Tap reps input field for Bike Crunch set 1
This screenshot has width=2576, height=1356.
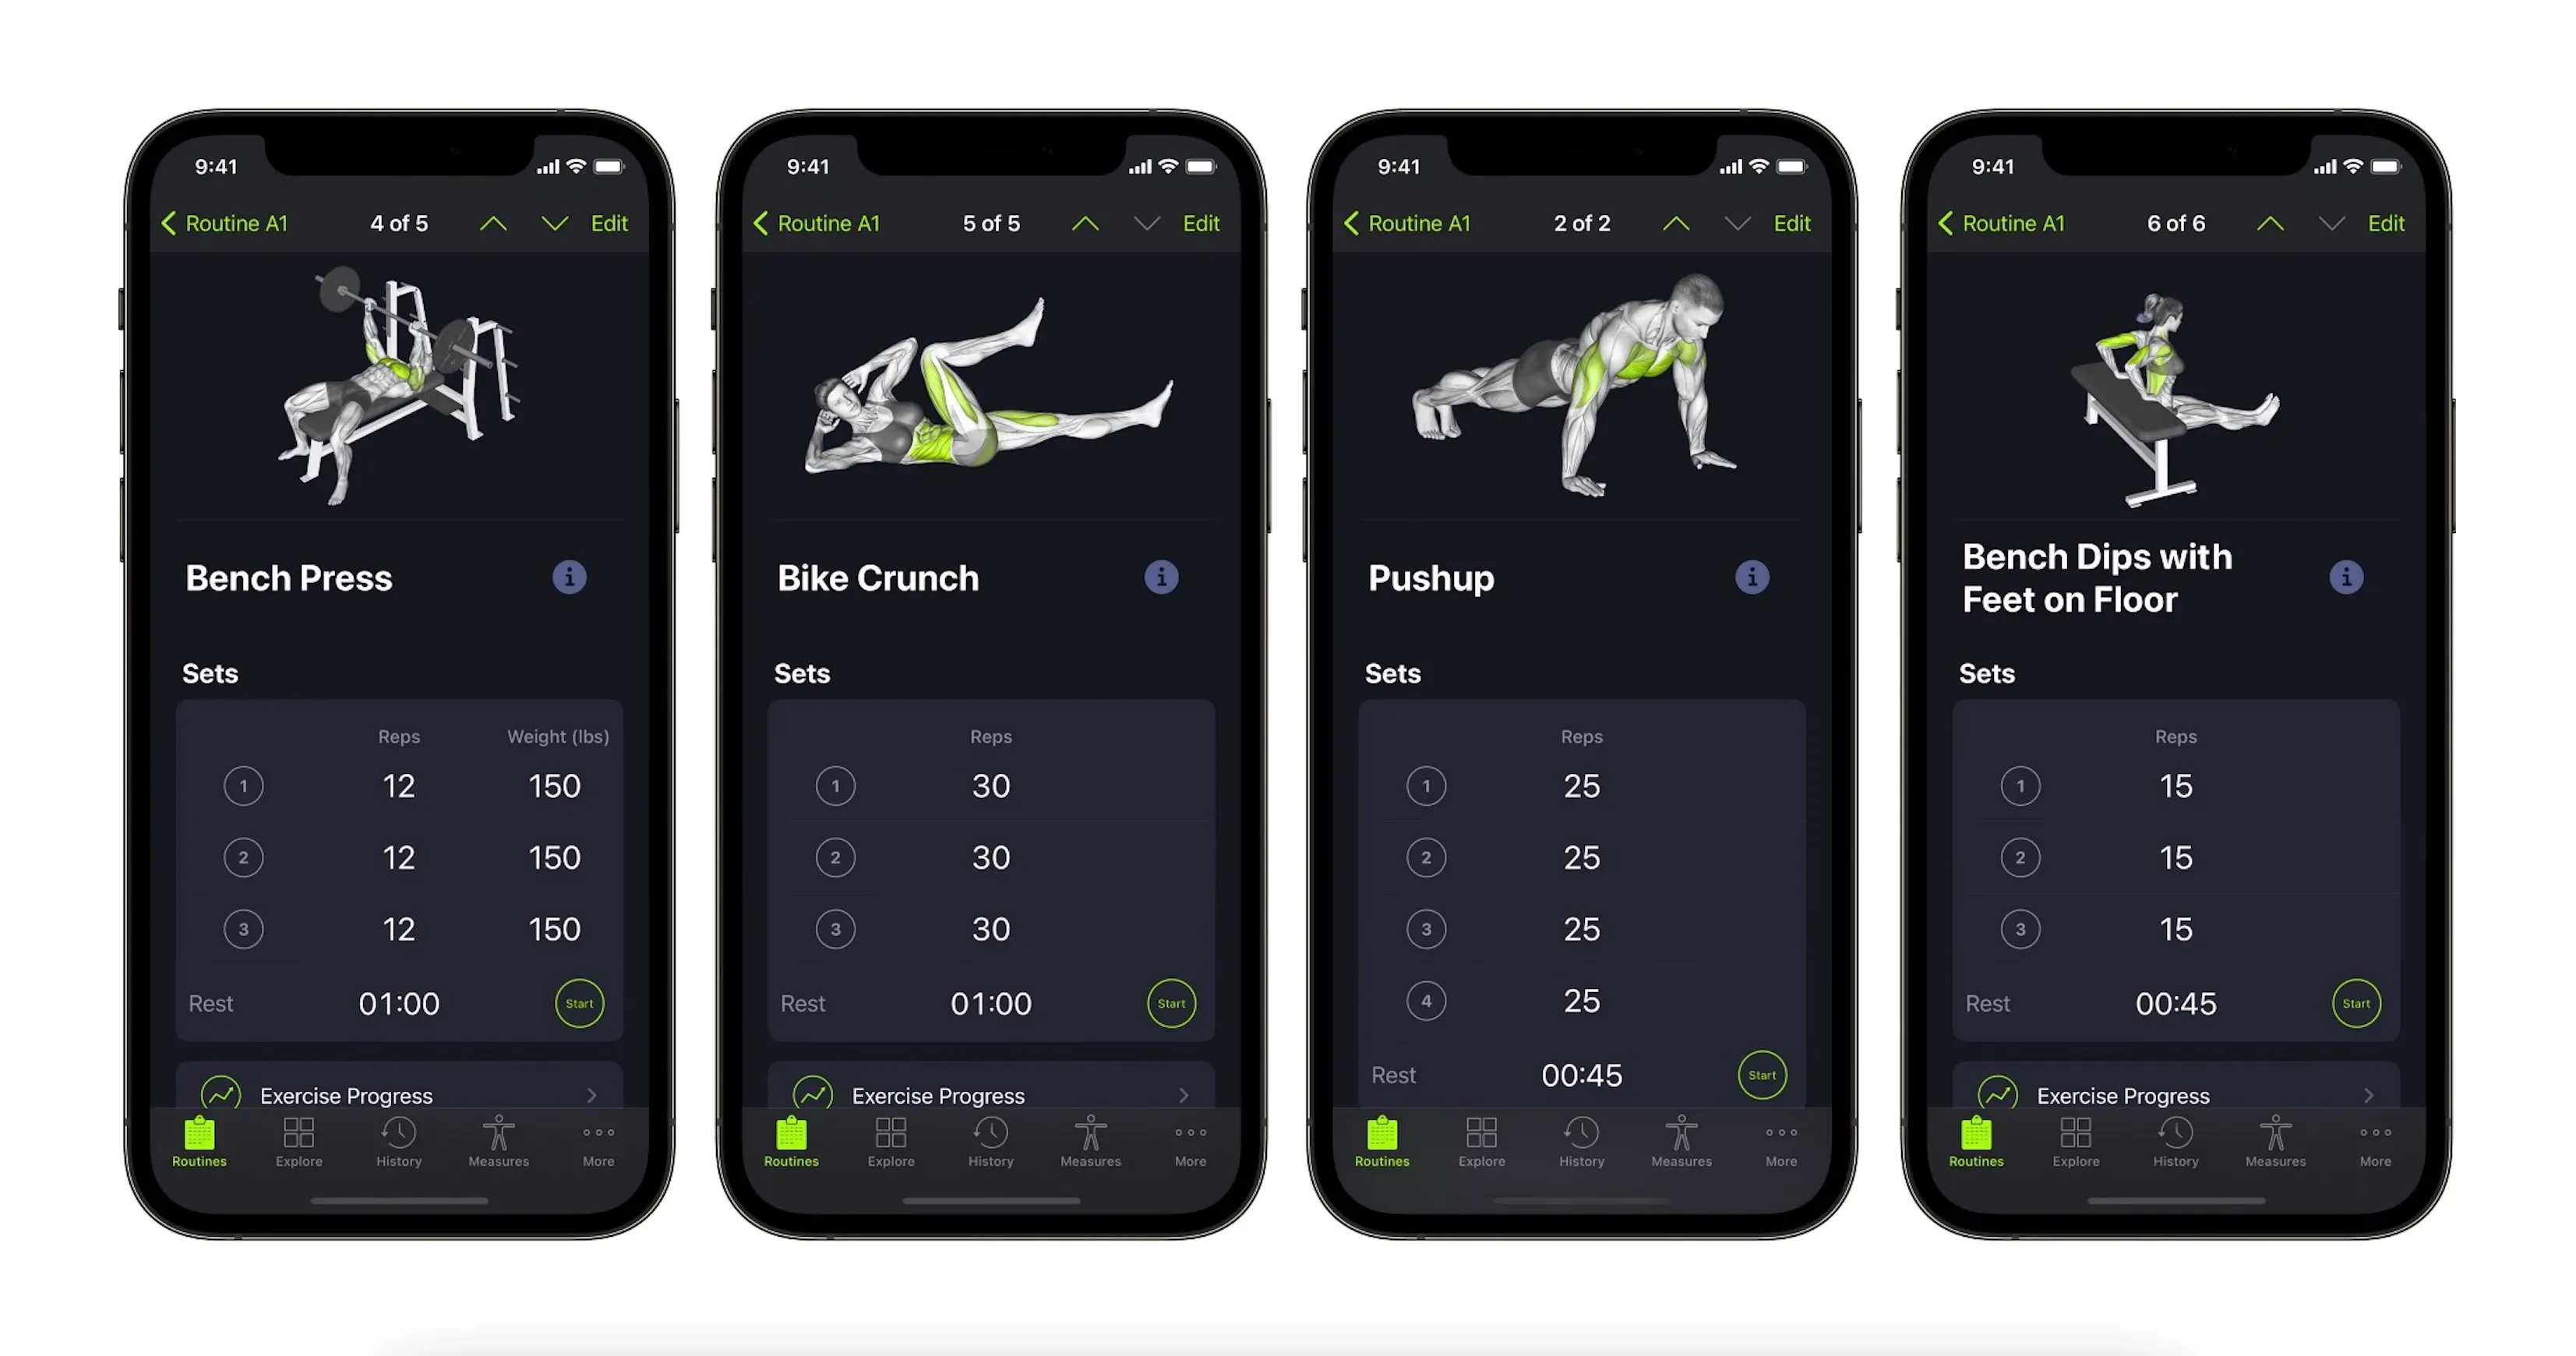988,787
